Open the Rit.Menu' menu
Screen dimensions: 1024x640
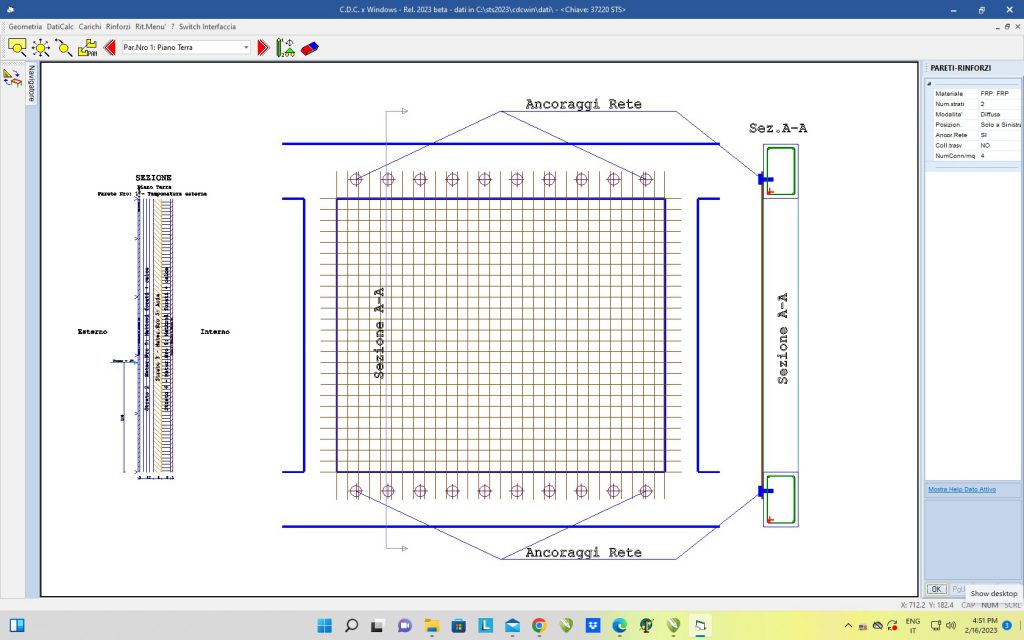pos(150,27)
